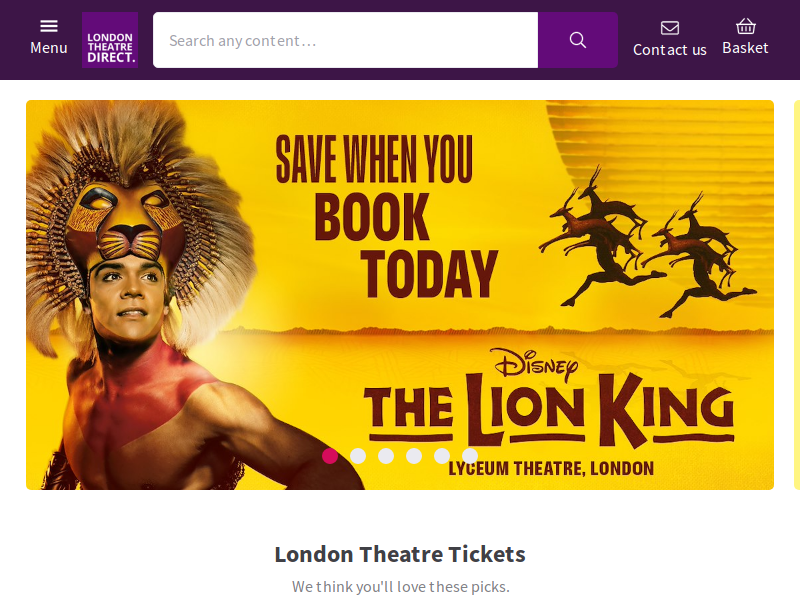Select the fifth carousel dot

click(442, 456)
